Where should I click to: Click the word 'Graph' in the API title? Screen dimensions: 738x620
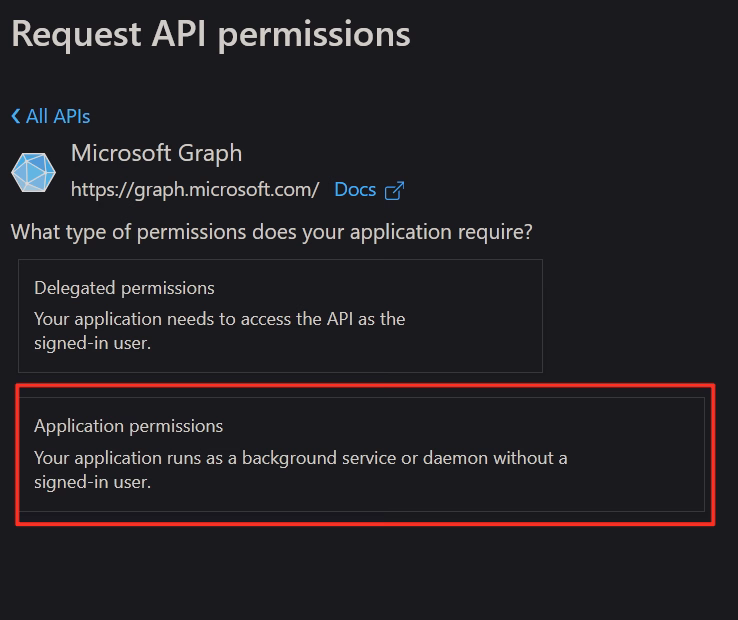210,154
